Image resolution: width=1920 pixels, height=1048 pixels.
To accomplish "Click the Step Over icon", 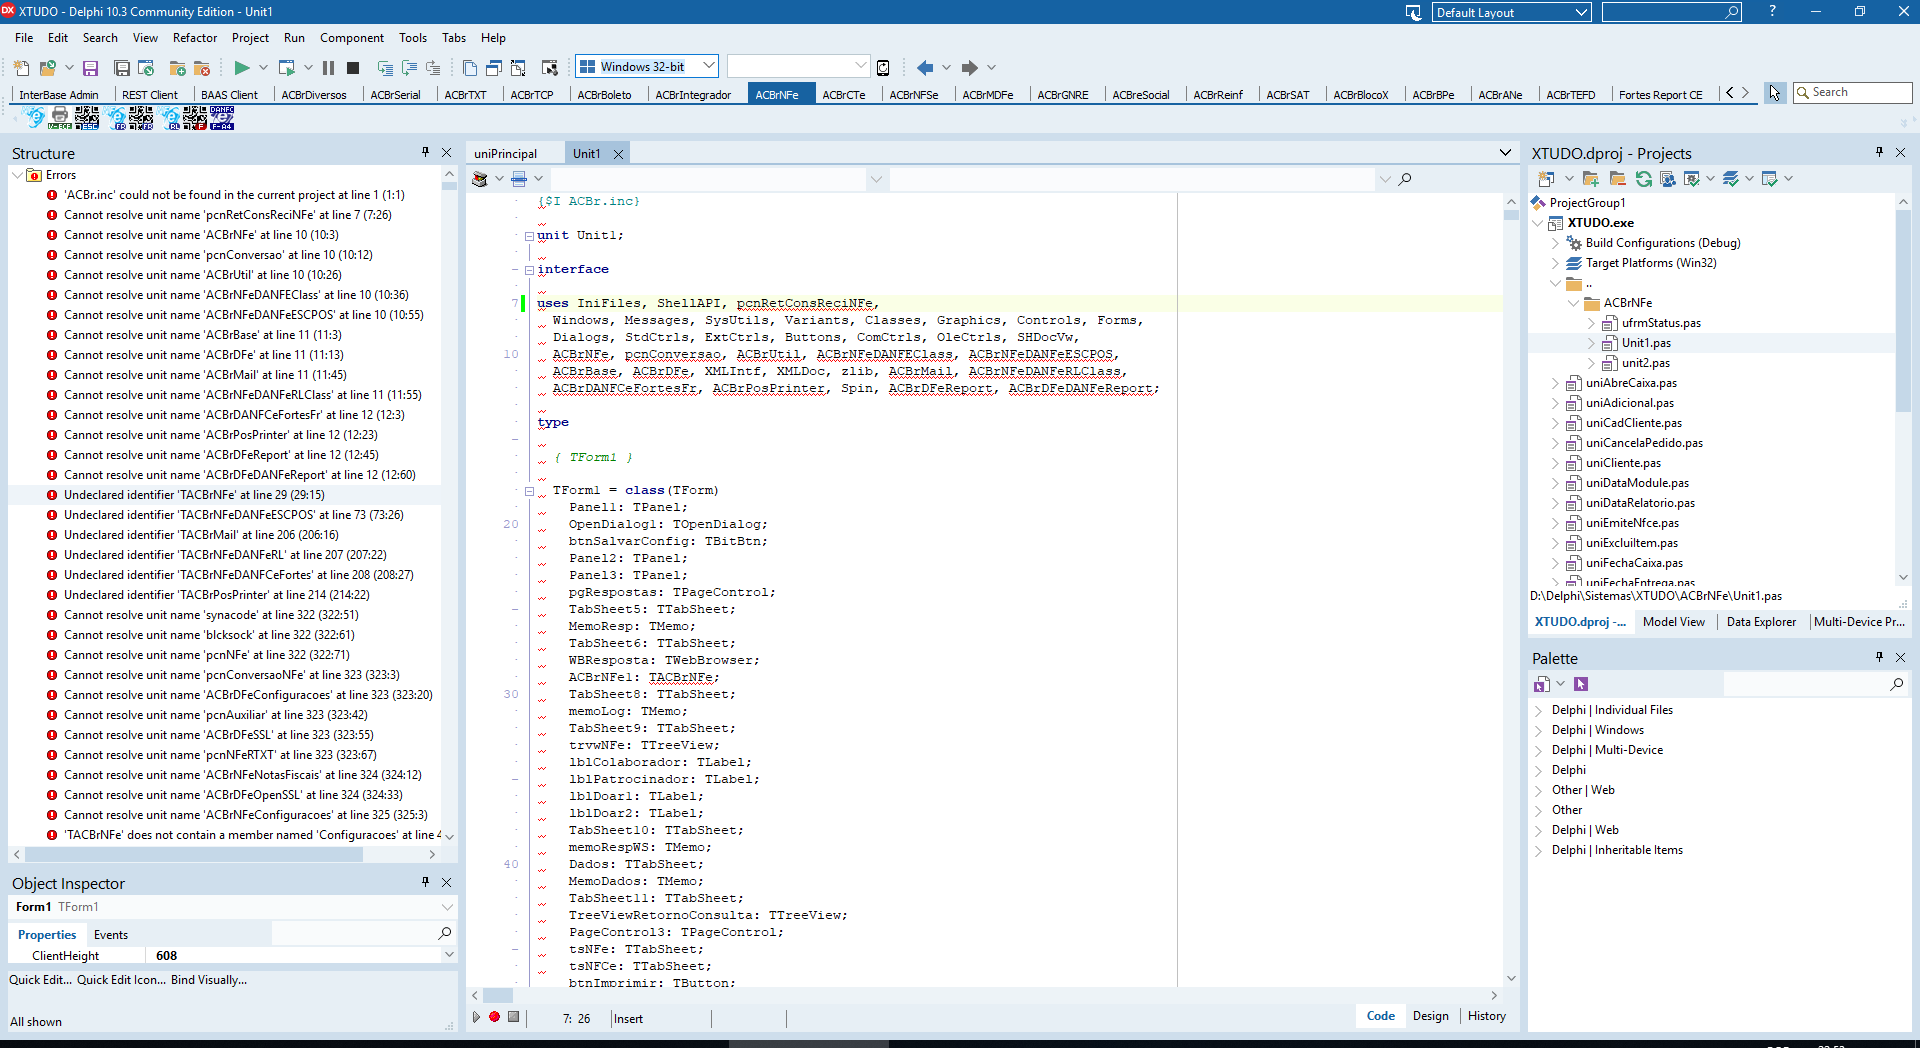I will [x=409, y=68].
